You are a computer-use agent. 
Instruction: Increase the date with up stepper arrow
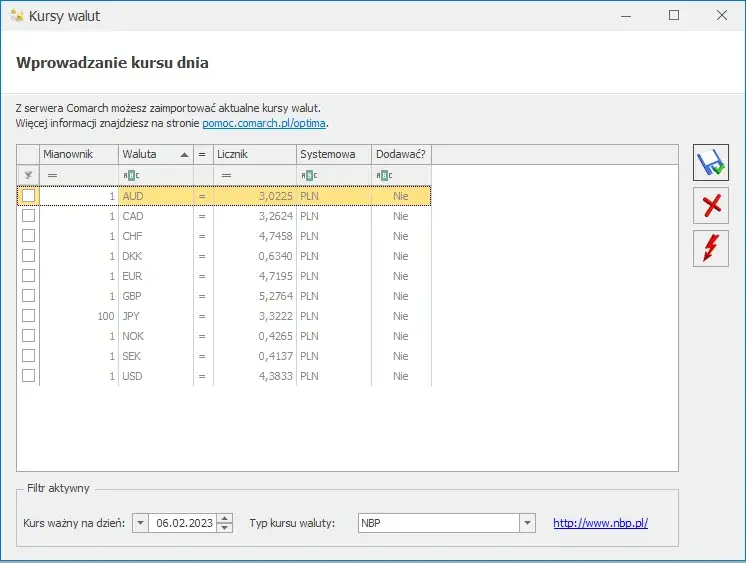point(225,518)
